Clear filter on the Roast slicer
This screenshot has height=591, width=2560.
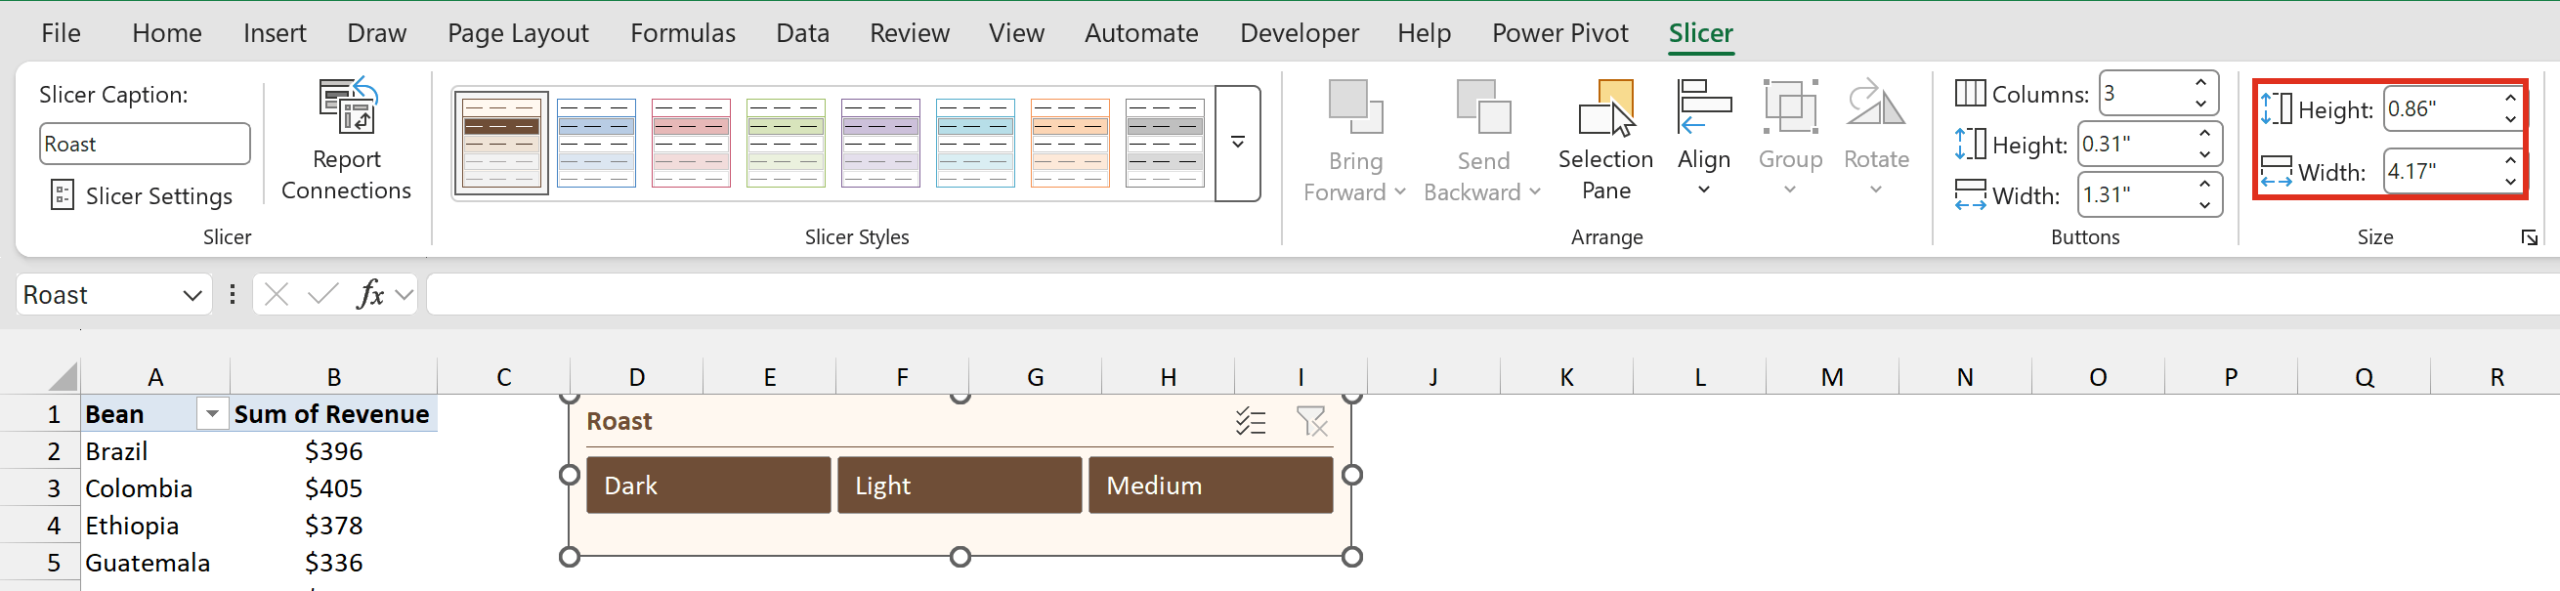[x=1311, y=421]
